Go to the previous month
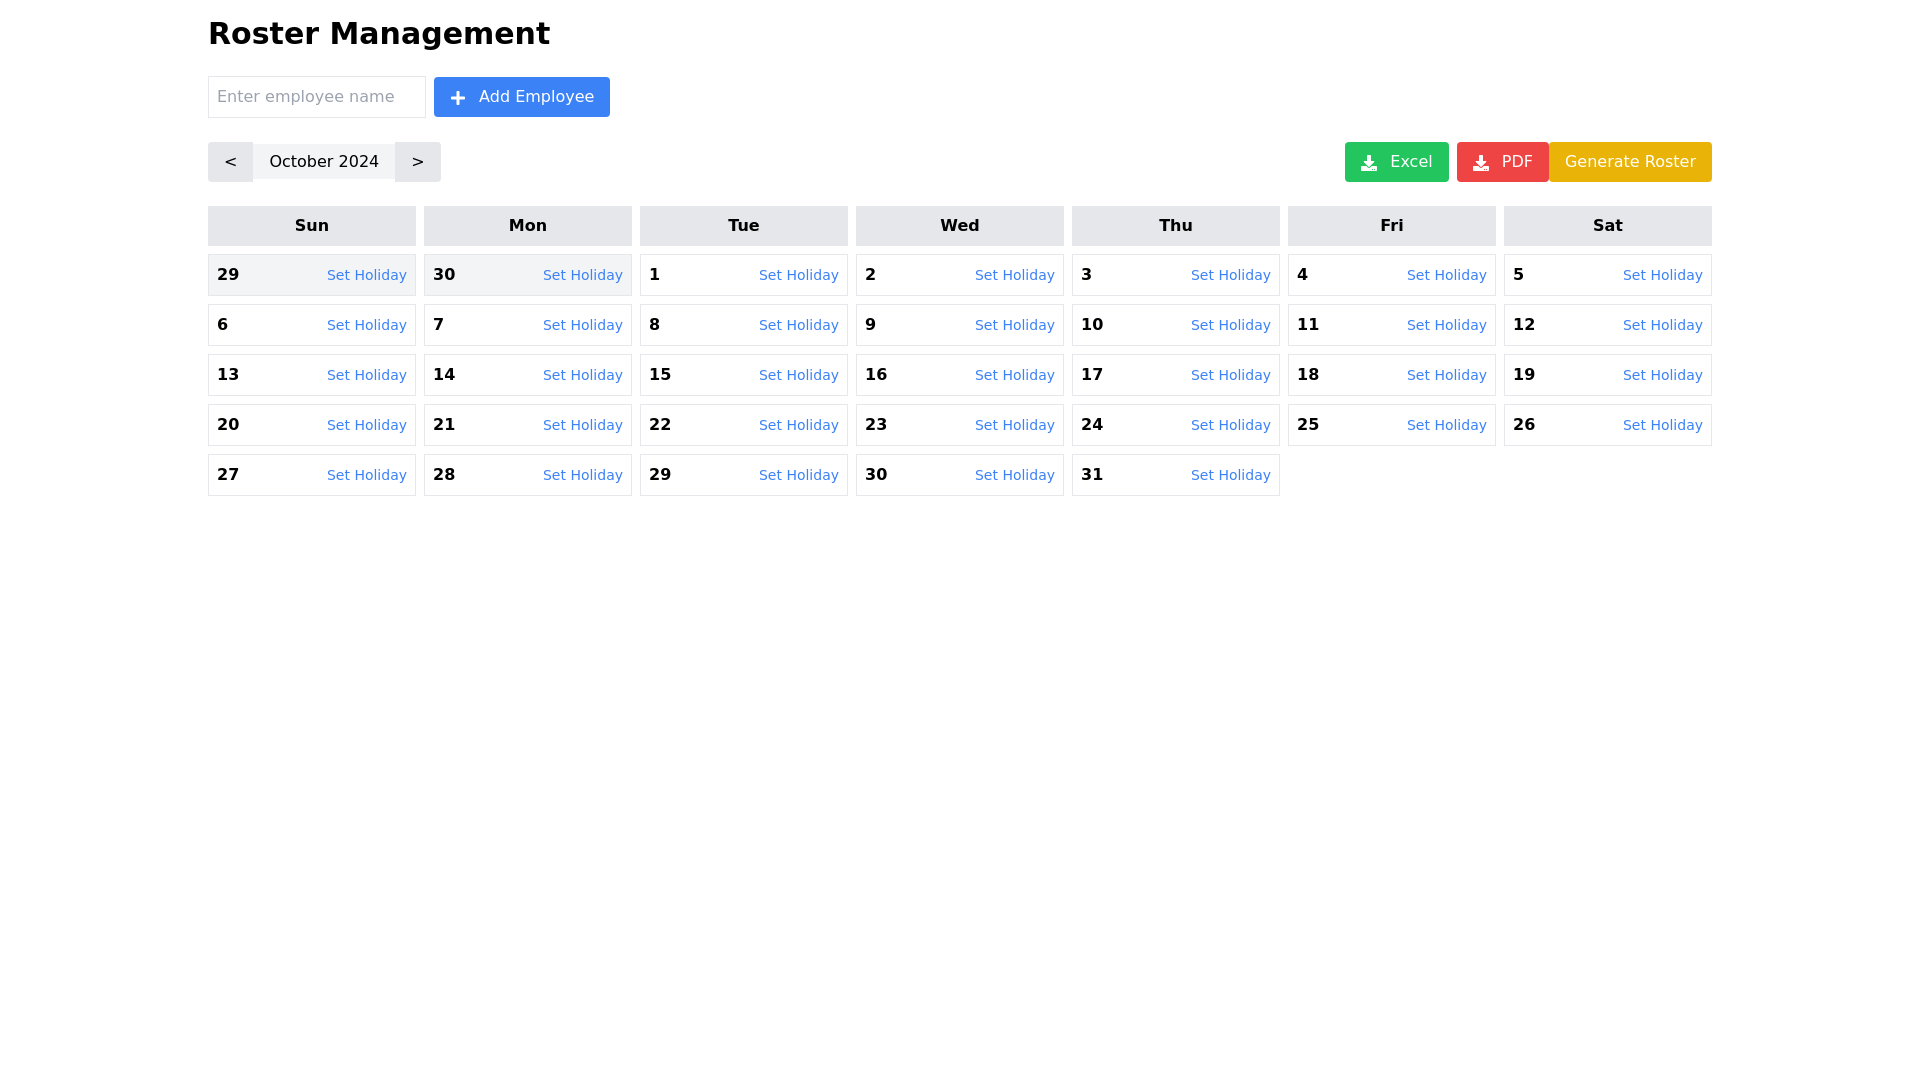The width and height of the screenshot is (1920, 1080). [230, 161]
